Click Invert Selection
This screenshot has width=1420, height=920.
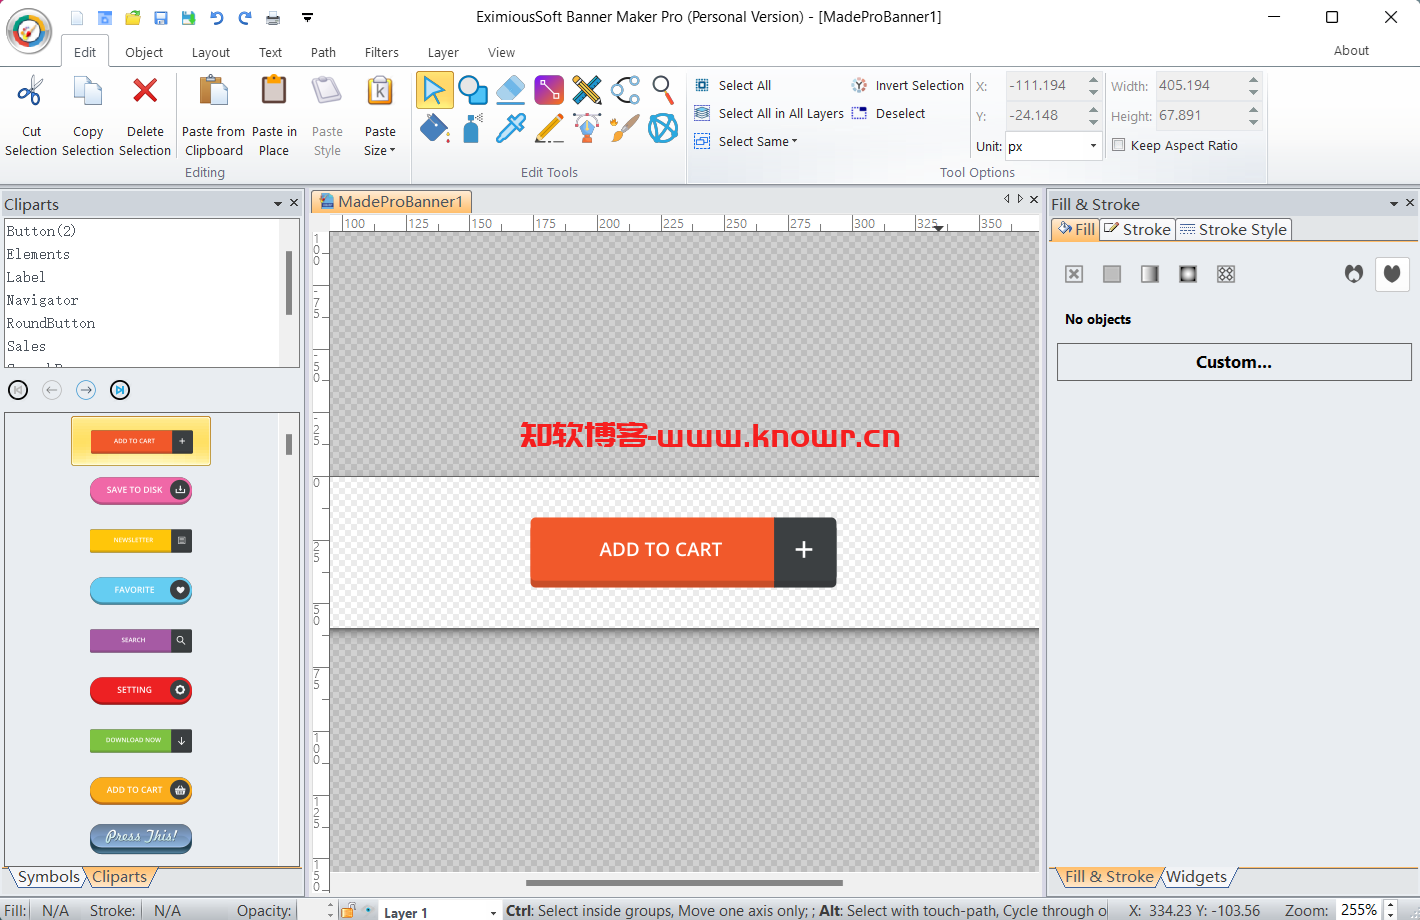pyautogui.click(x=908, y=86)
